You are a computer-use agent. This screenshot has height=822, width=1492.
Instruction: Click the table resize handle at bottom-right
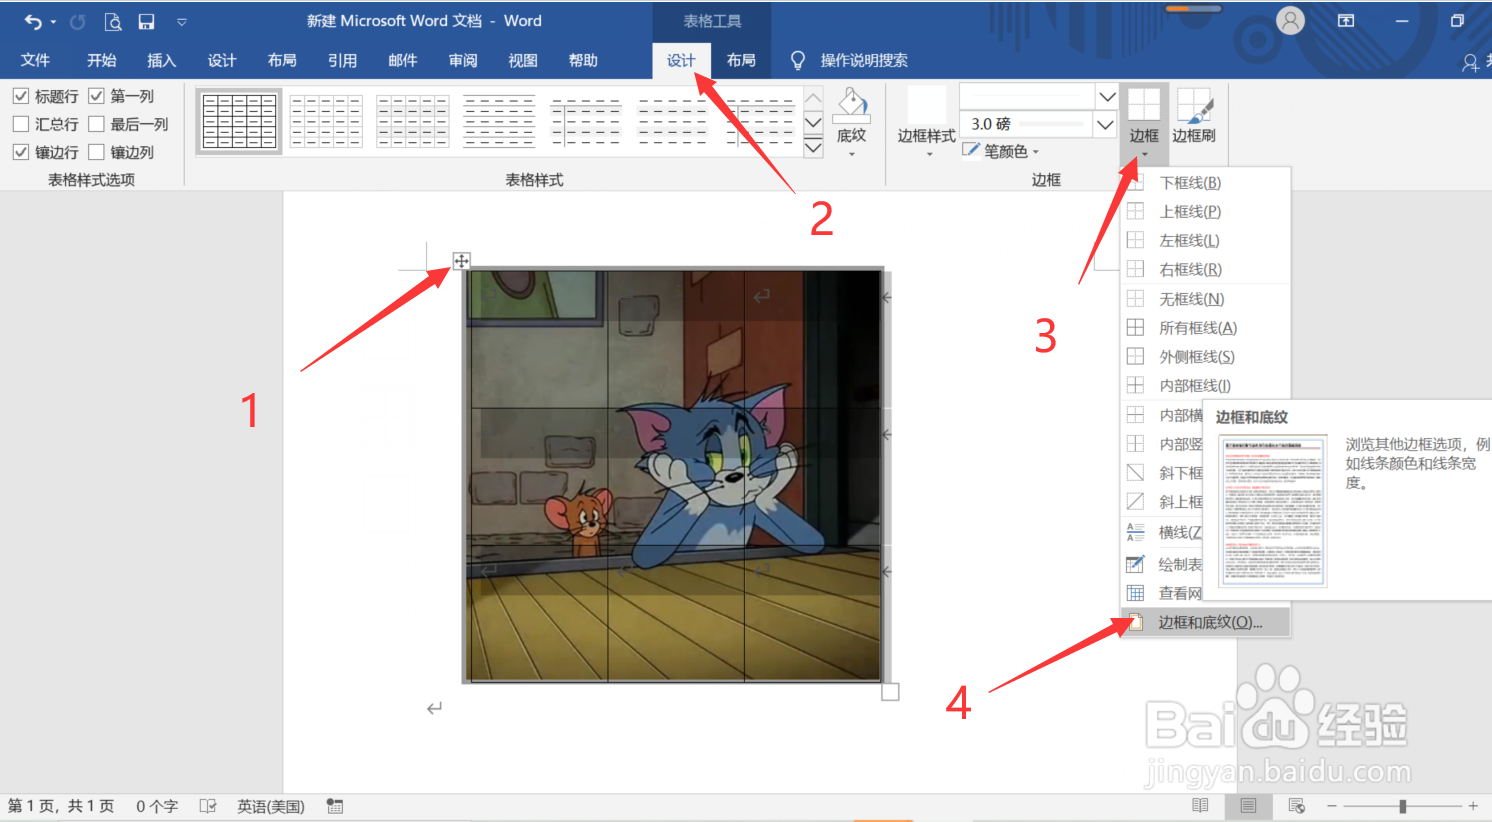tap(890, 692)
